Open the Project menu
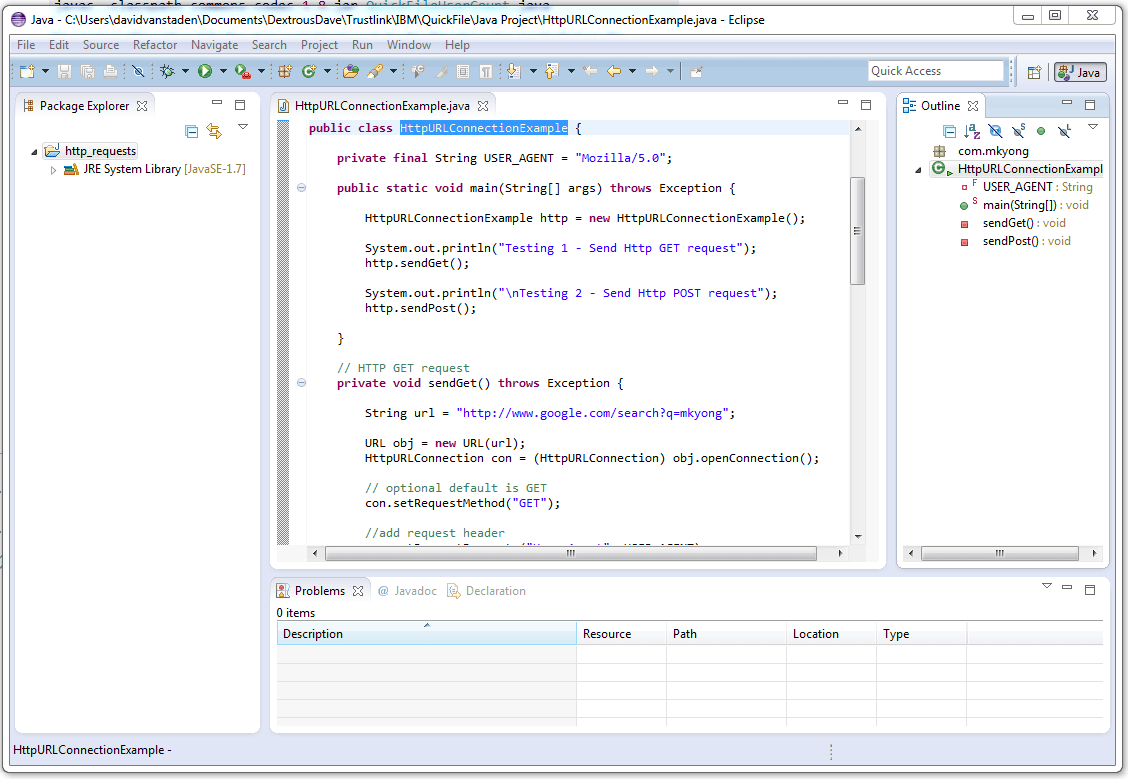Viewport: 1128px width, 779px height. click(319, 45)
